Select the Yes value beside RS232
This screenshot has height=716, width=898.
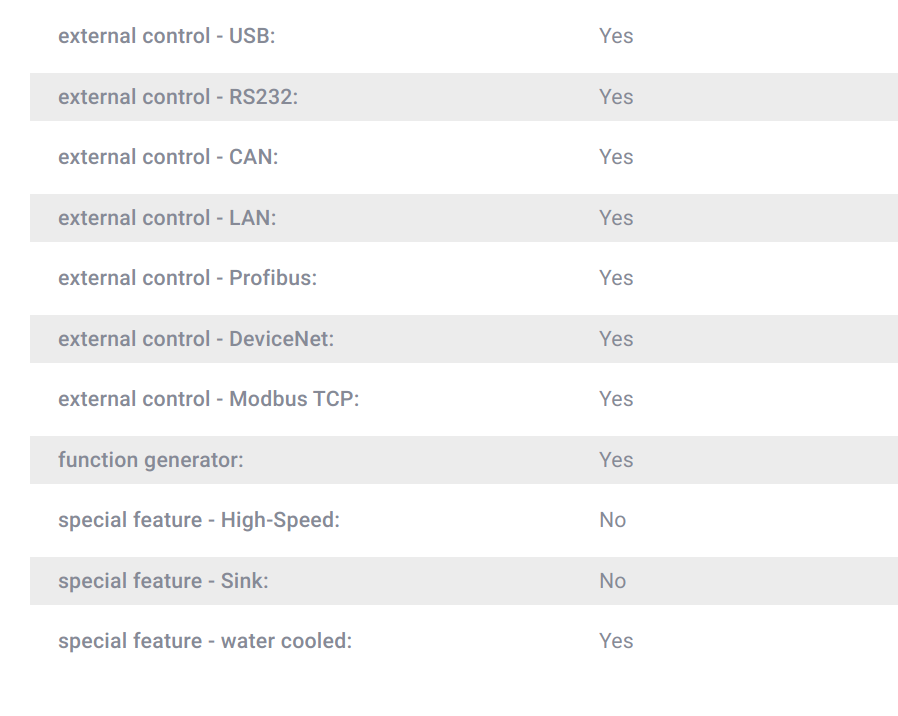(x=616, y=97)
